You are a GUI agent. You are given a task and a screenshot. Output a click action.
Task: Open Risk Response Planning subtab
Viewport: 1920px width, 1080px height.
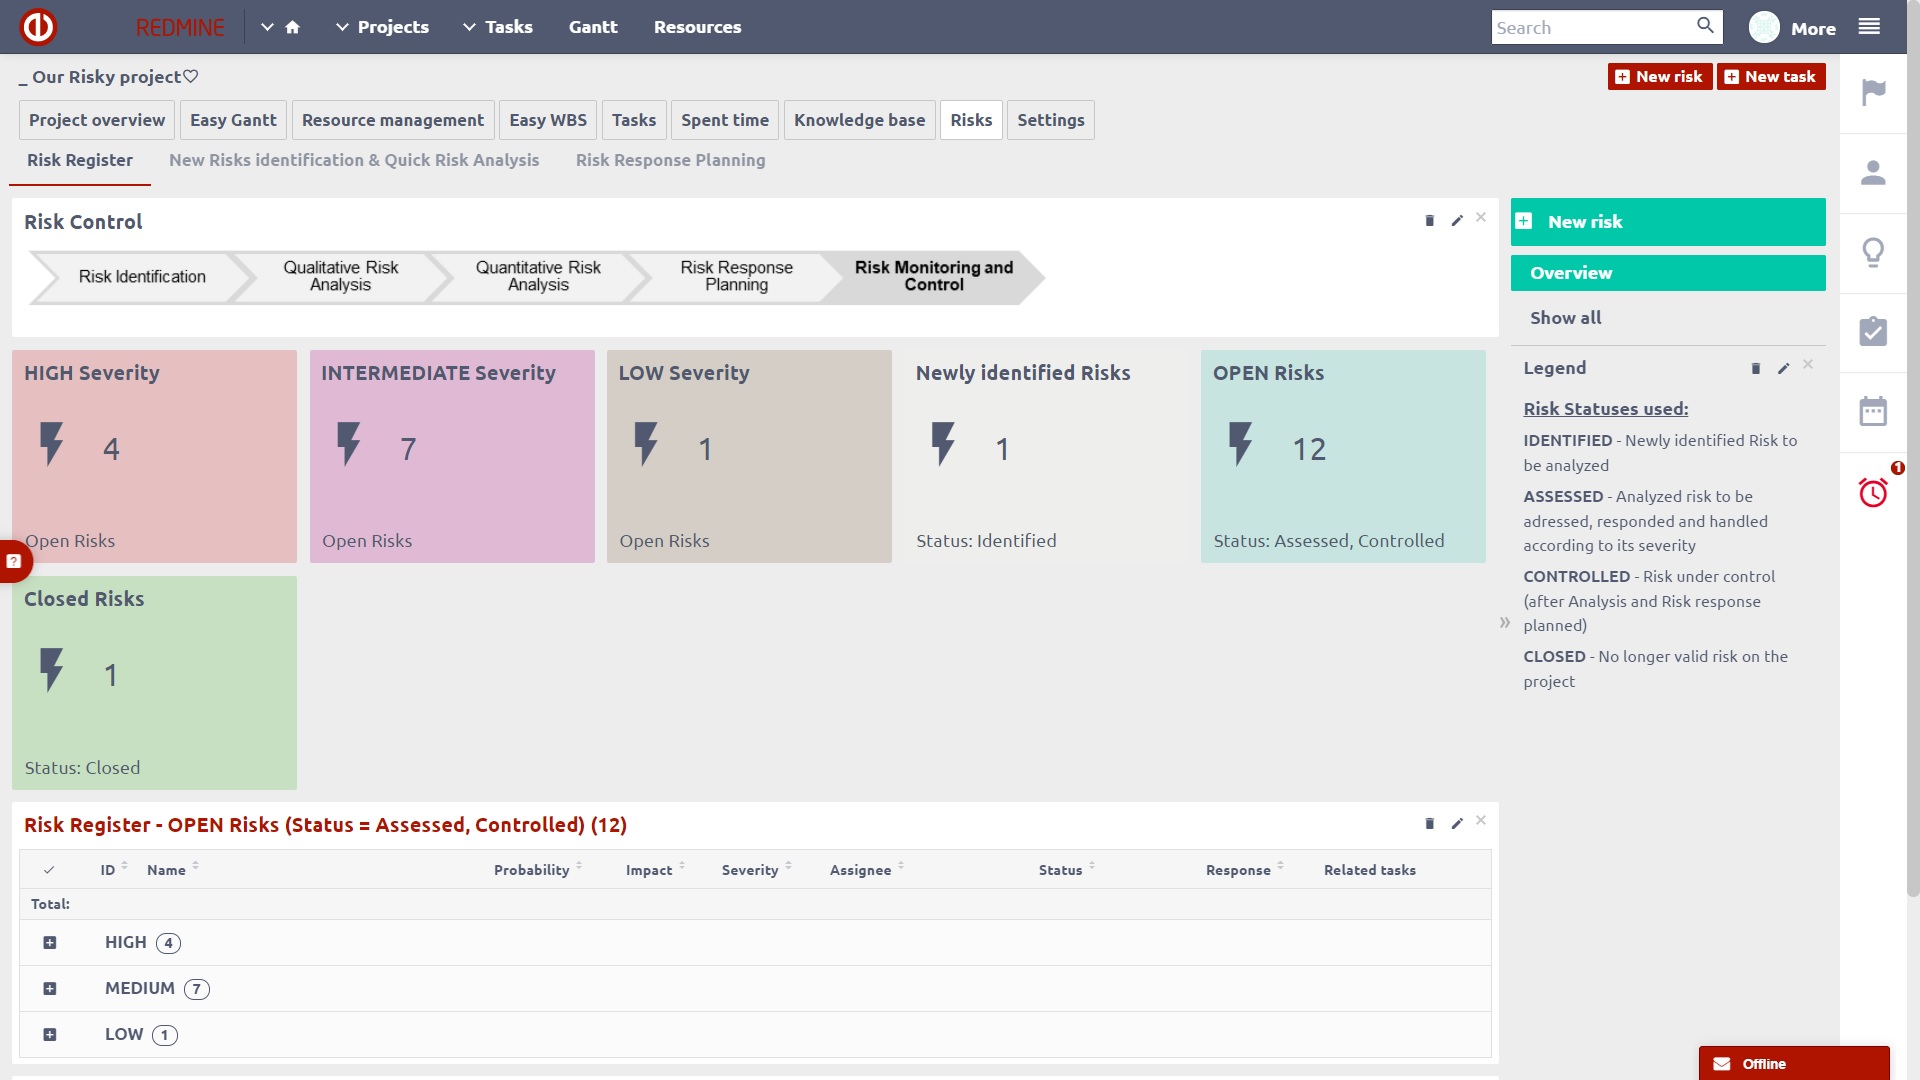[671, 160]
